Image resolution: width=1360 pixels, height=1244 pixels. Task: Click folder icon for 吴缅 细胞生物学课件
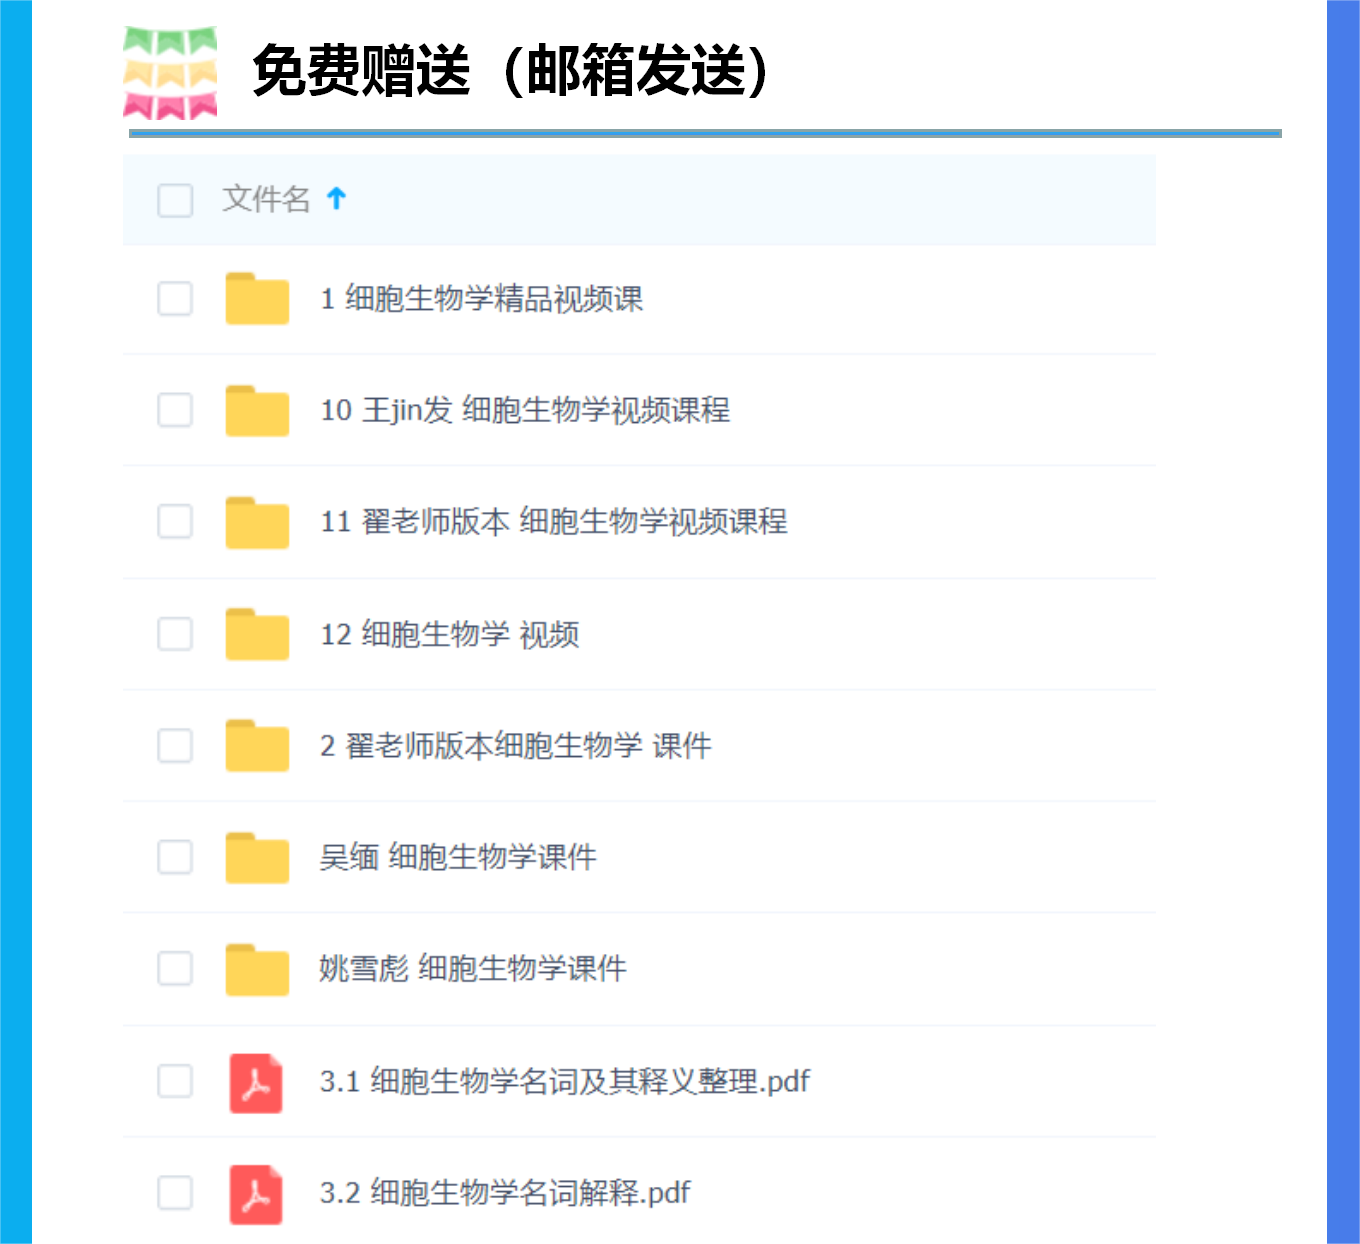click(257, 857)
